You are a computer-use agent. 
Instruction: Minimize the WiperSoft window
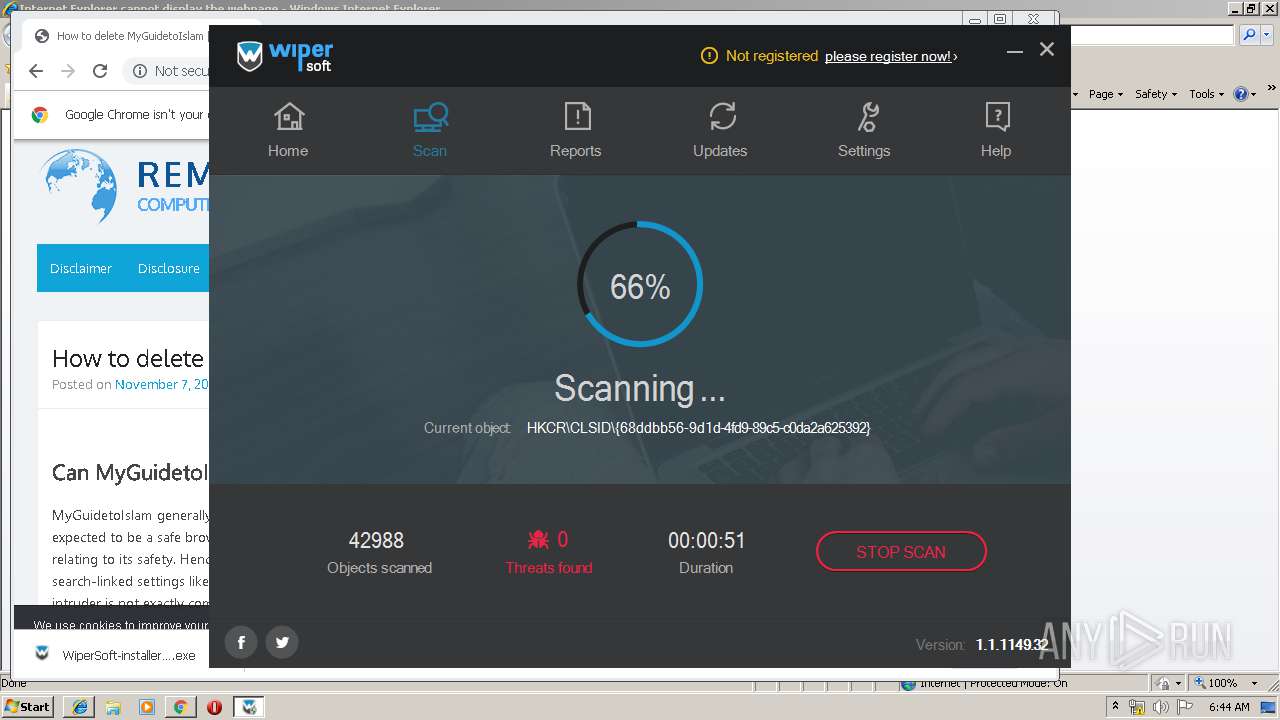click(x=1015, y=50)
